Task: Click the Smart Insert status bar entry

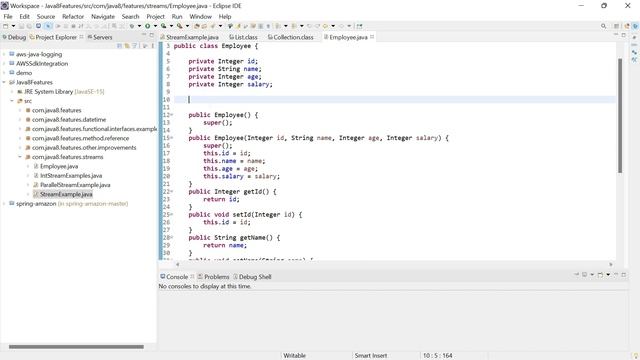Action: tap(371, 356)
